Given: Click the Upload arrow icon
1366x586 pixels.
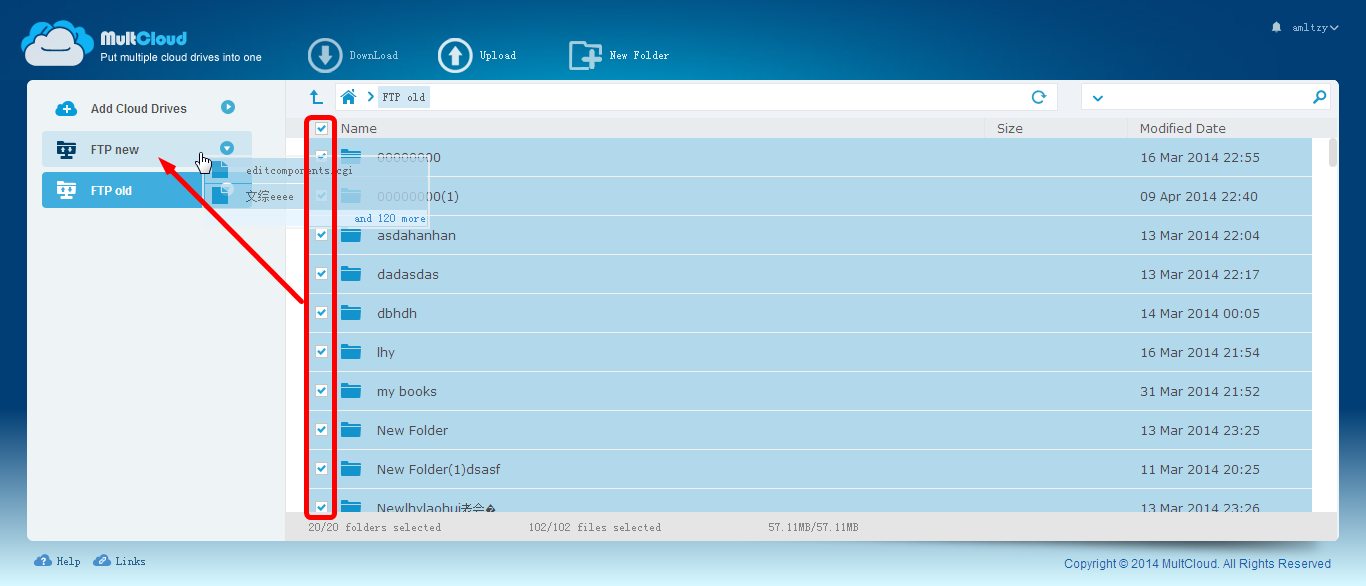Looking at the screenshot, I should [455, 56].
